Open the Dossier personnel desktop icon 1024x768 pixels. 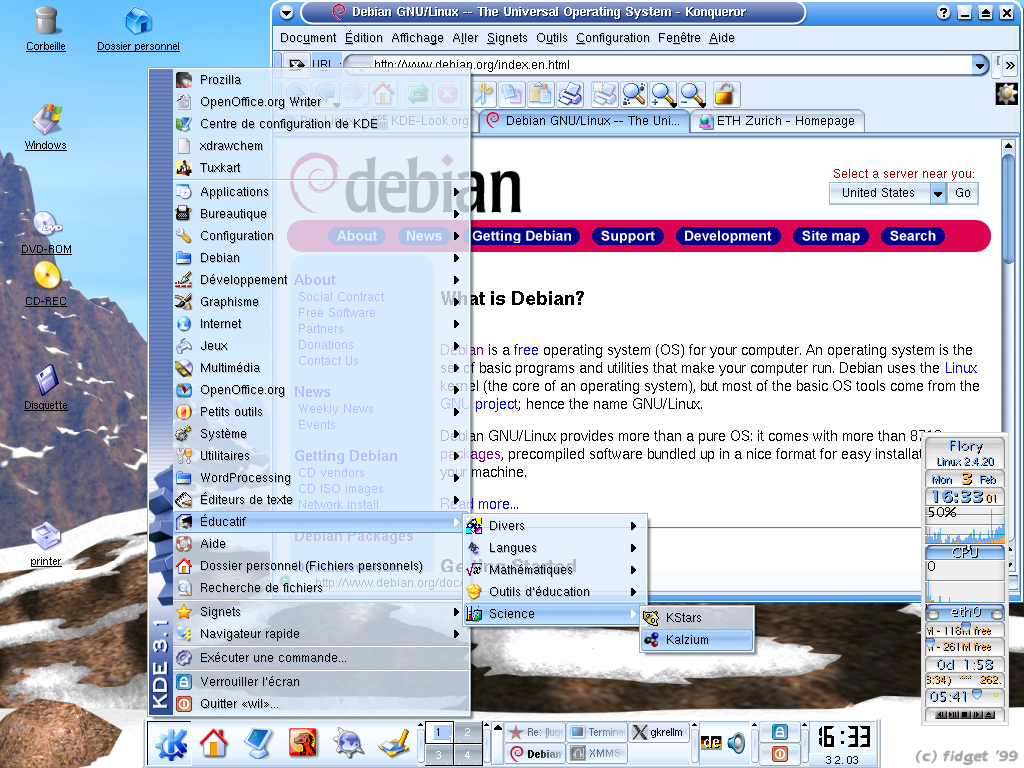(138, 28)
